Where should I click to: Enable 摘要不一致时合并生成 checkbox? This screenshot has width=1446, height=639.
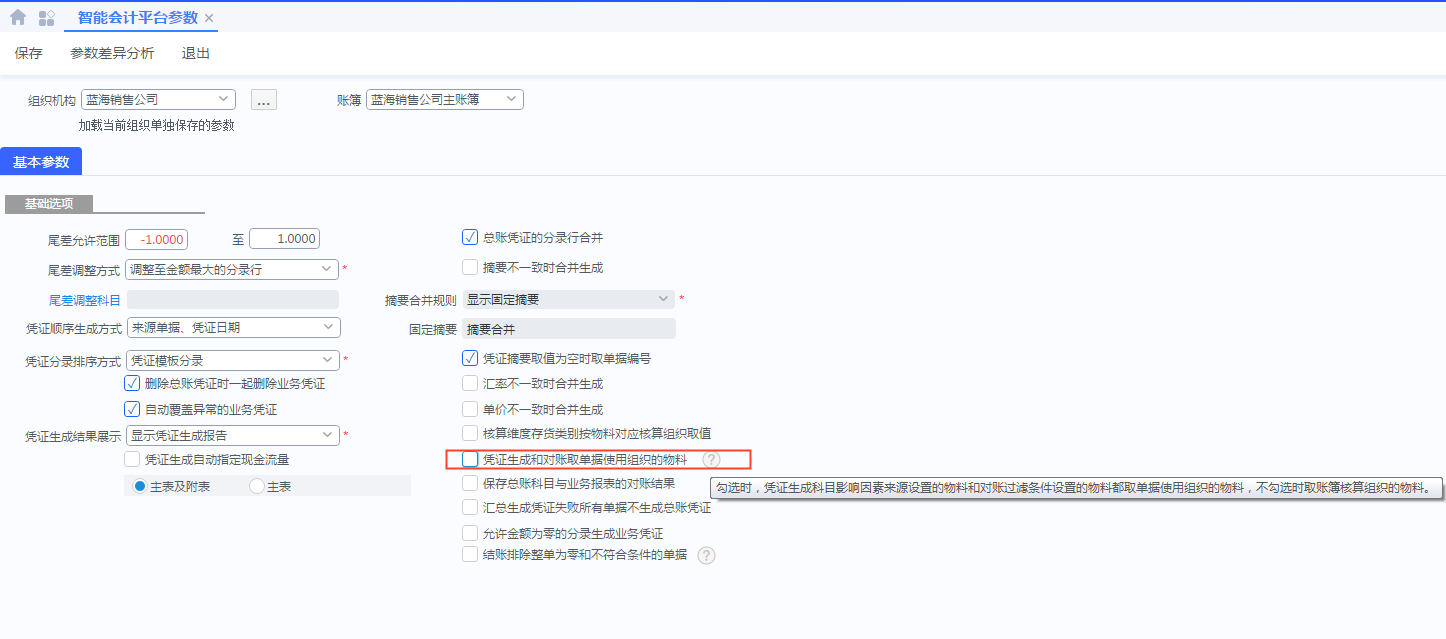(x=470, y=267)
